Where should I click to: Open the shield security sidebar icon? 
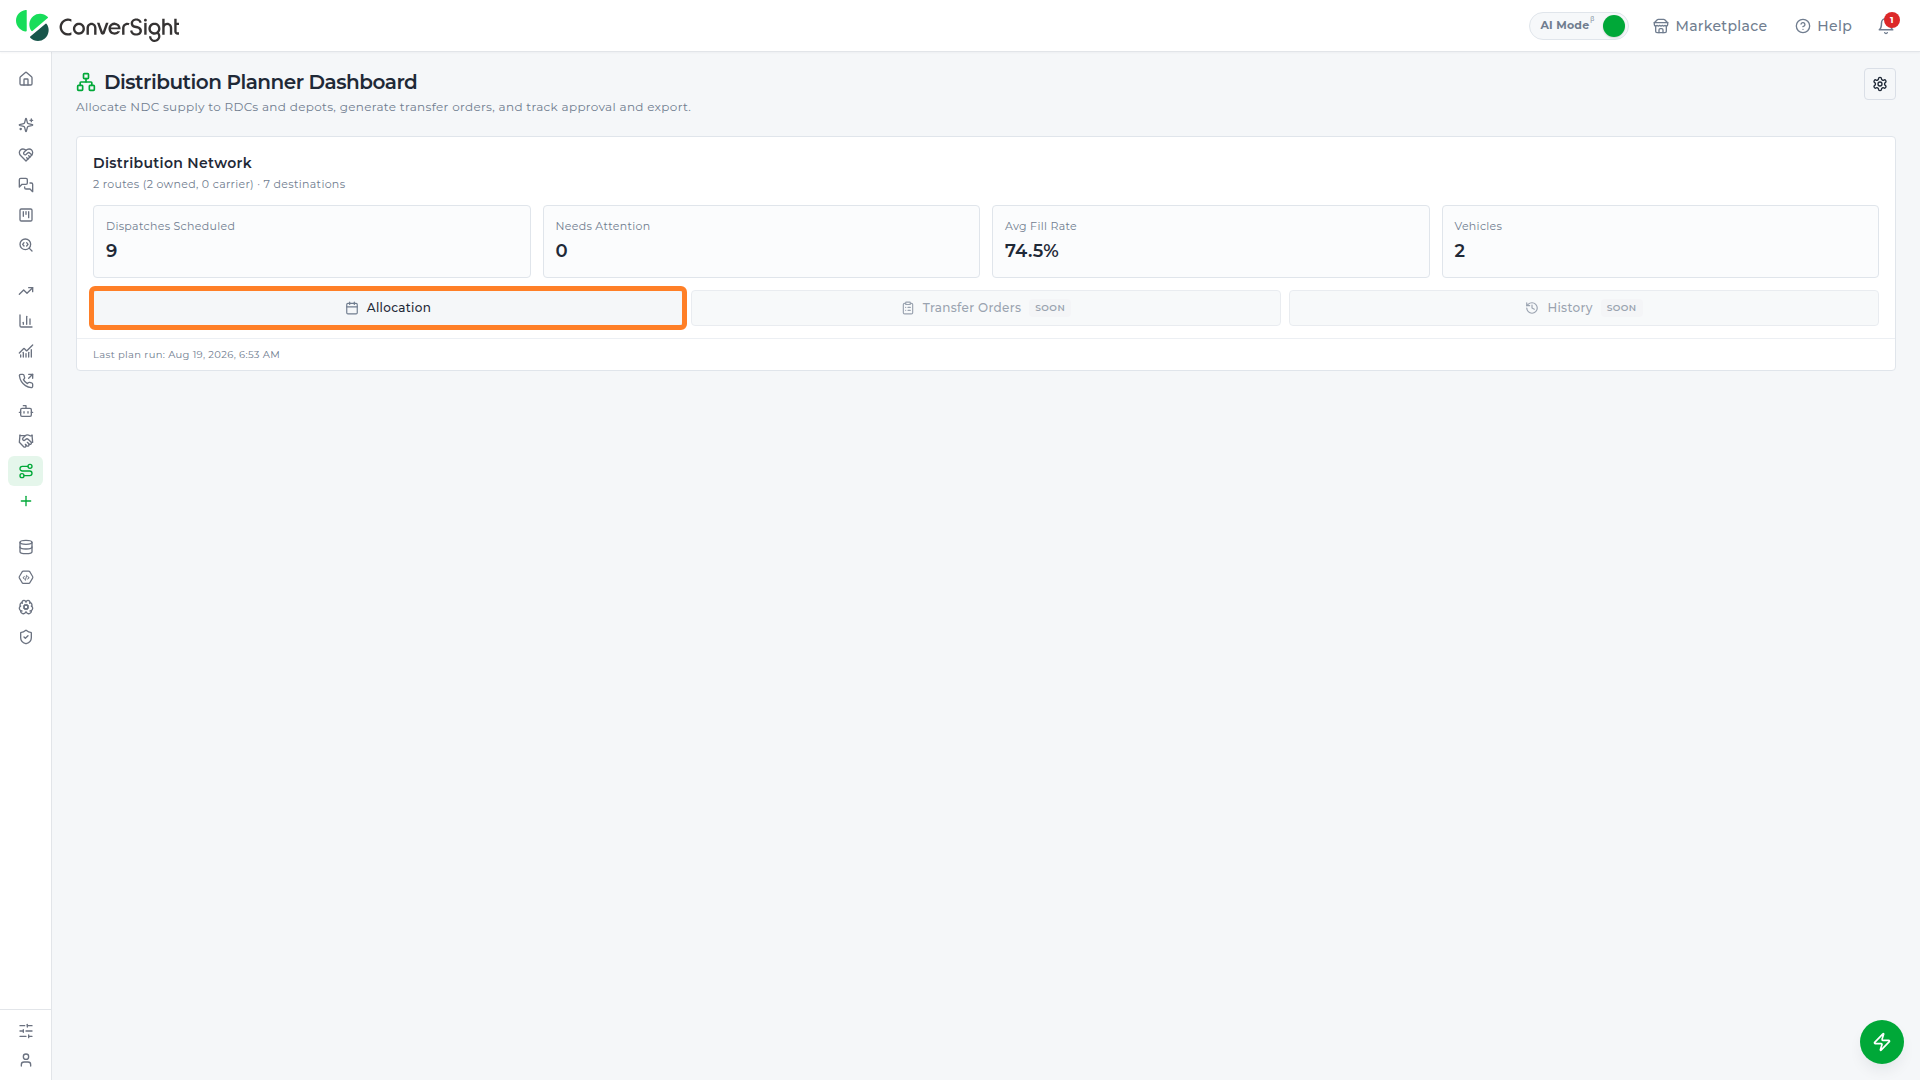coord(26,637)
